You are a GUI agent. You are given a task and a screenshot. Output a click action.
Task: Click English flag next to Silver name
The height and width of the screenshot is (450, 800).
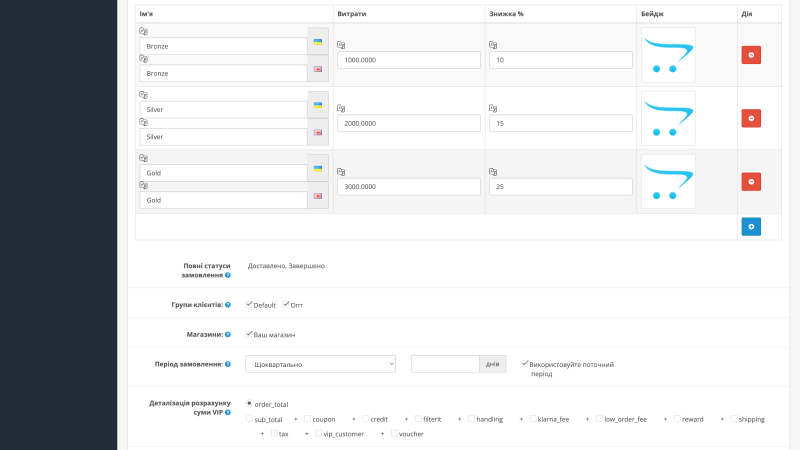318,133
